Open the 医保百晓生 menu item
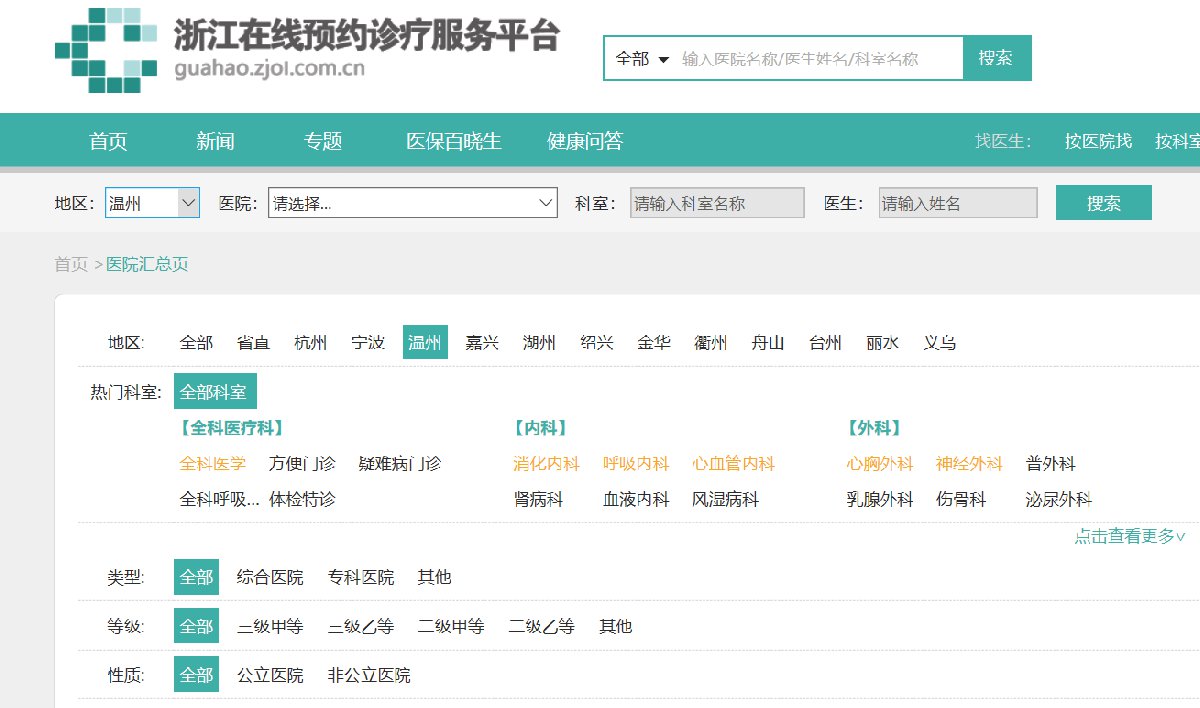 coord(453,141)
